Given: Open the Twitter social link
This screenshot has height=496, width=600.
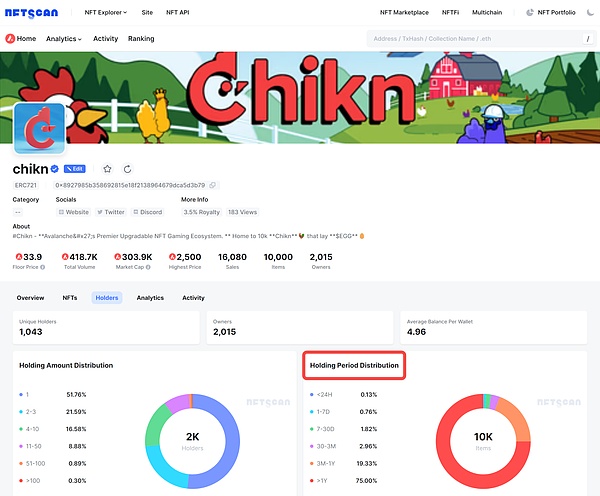Looking at the screenshot, I should tap(112, 212).
